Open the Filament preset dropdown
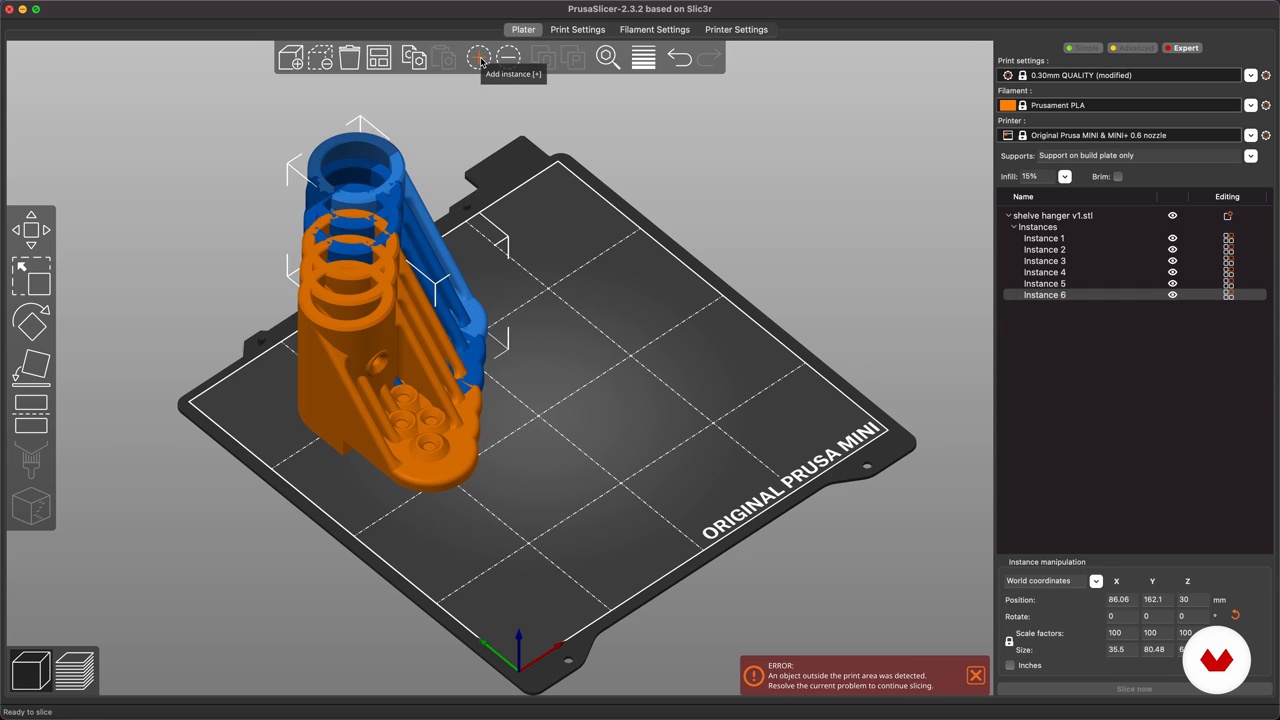Screen dimensions: 1280x720 [x=1250, y=105]
